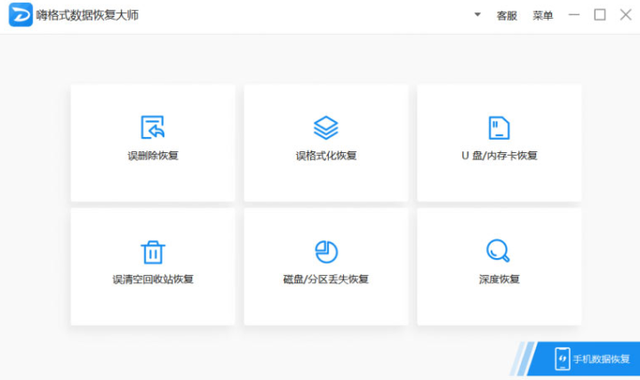Select the 误删除恢复 label
The image size is (640, 380).
pyautogui.click(x=153, y=156)
